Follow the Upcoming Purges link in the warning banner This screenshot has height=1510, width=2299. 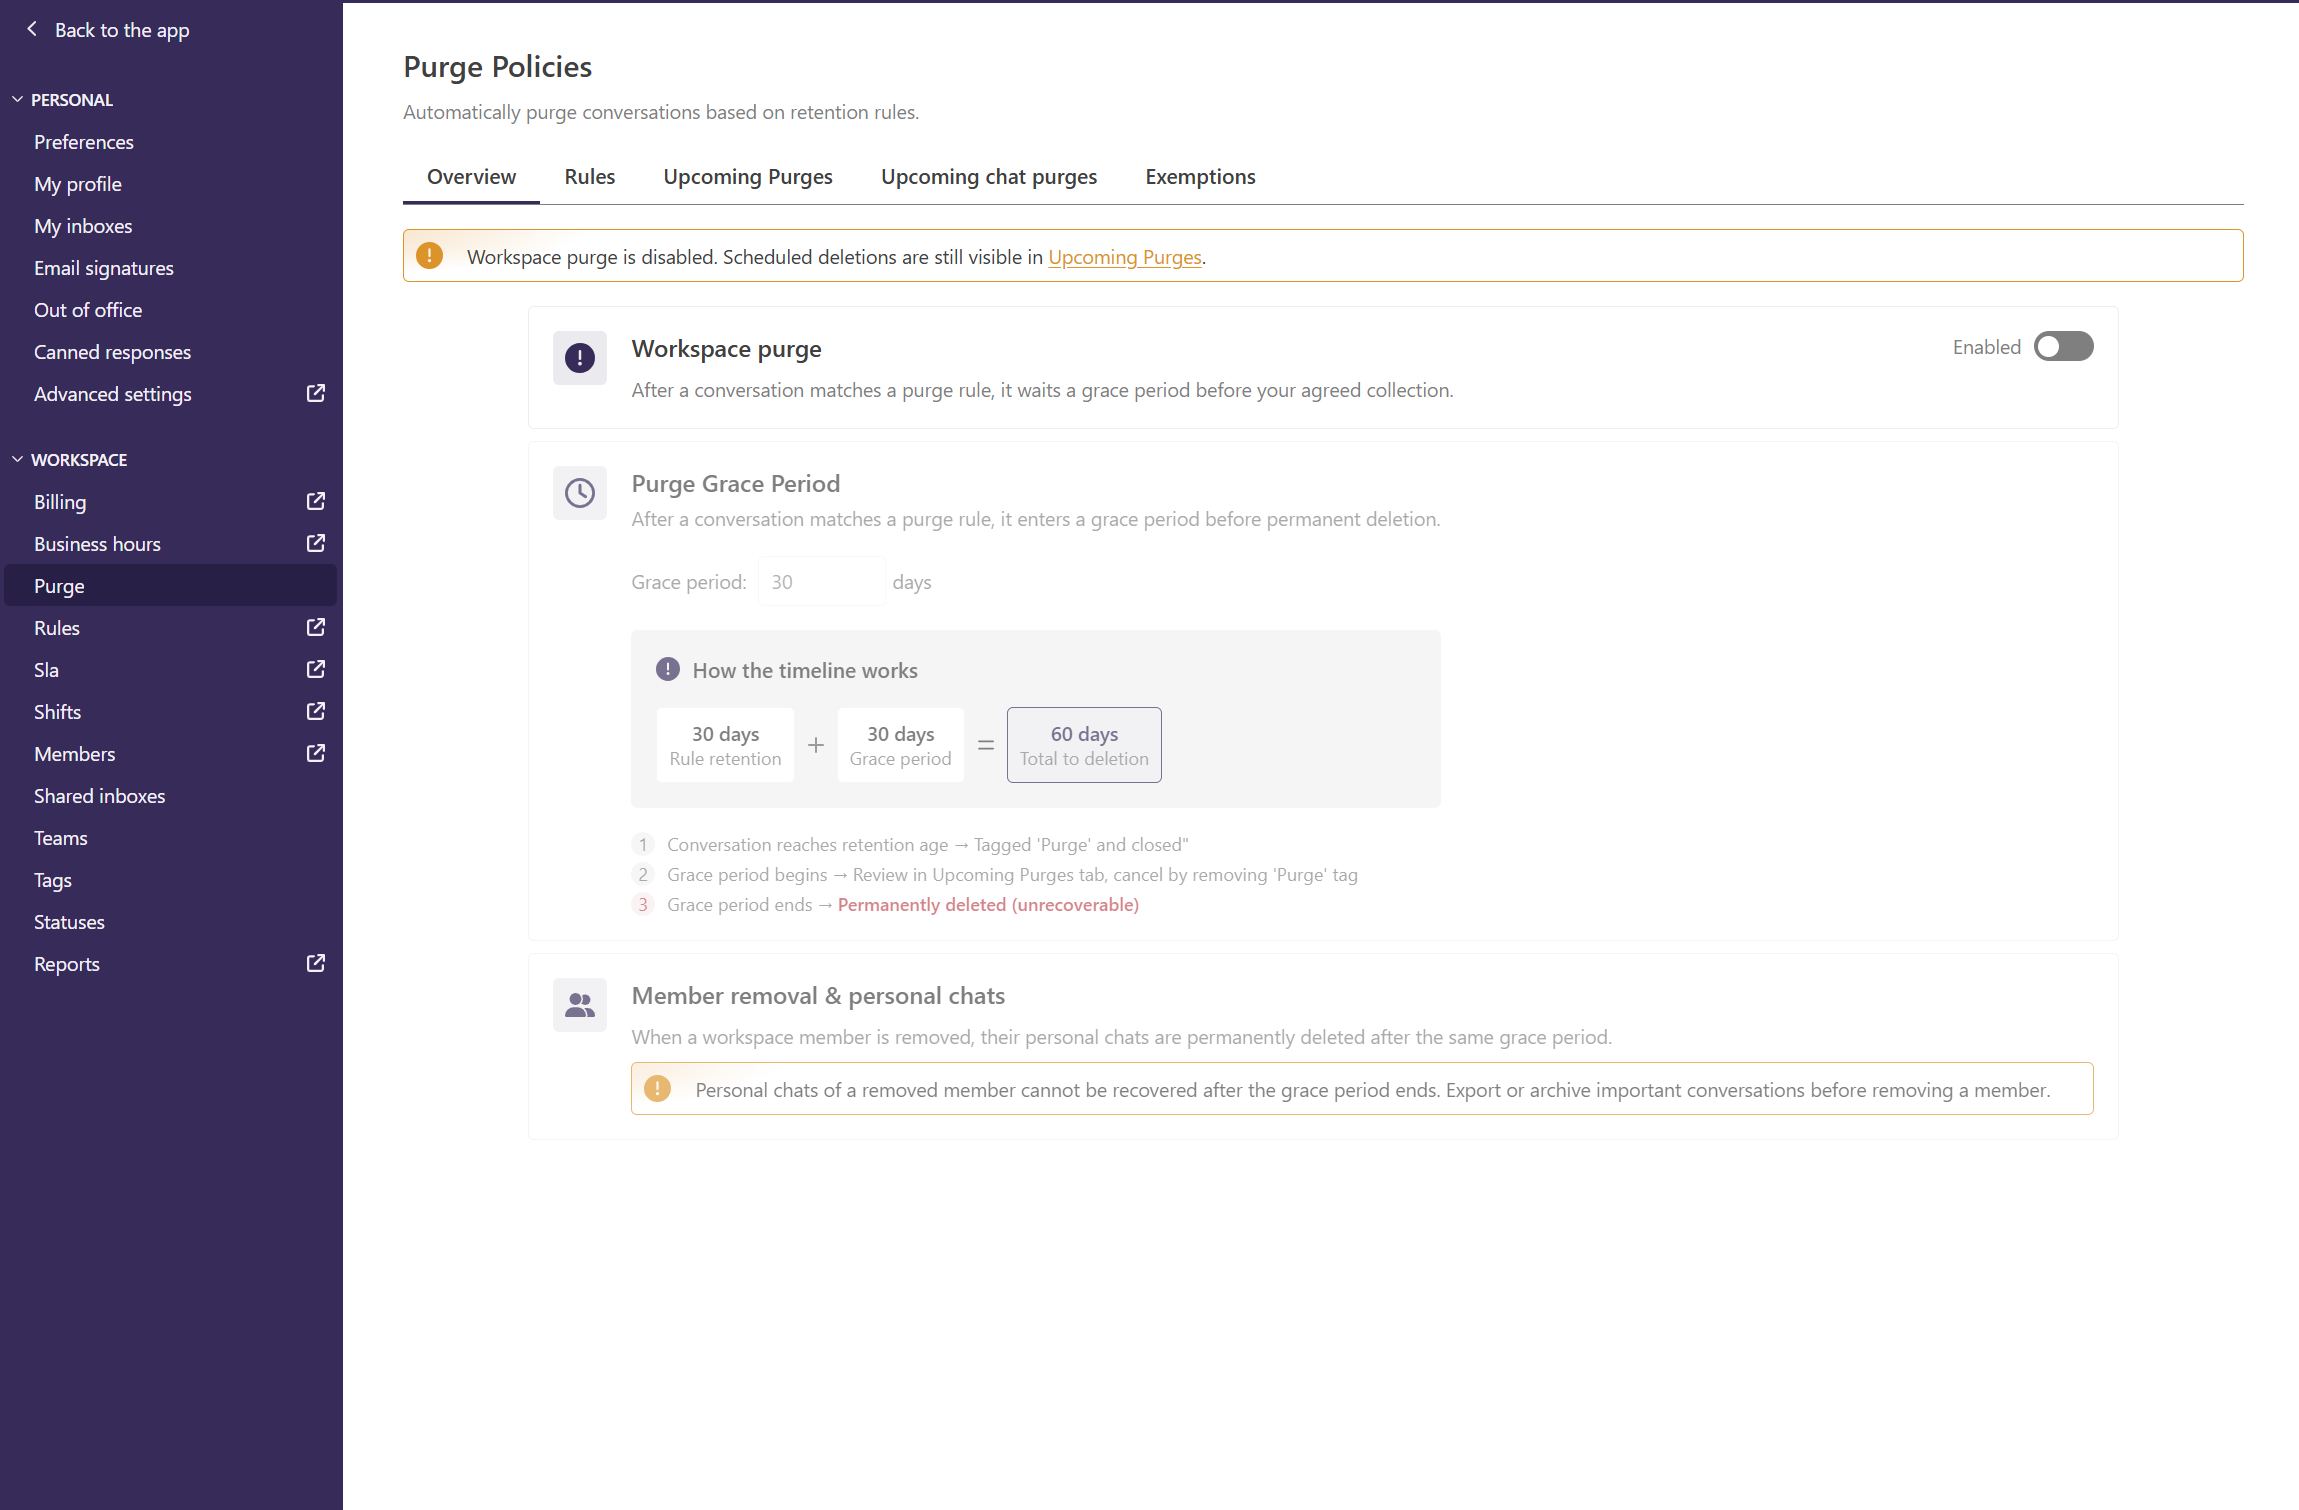1124,257
